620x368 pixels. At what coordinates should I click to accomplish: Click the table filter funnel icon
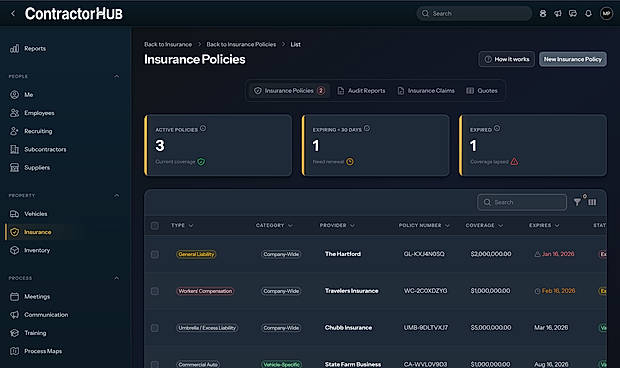(577, 202)
